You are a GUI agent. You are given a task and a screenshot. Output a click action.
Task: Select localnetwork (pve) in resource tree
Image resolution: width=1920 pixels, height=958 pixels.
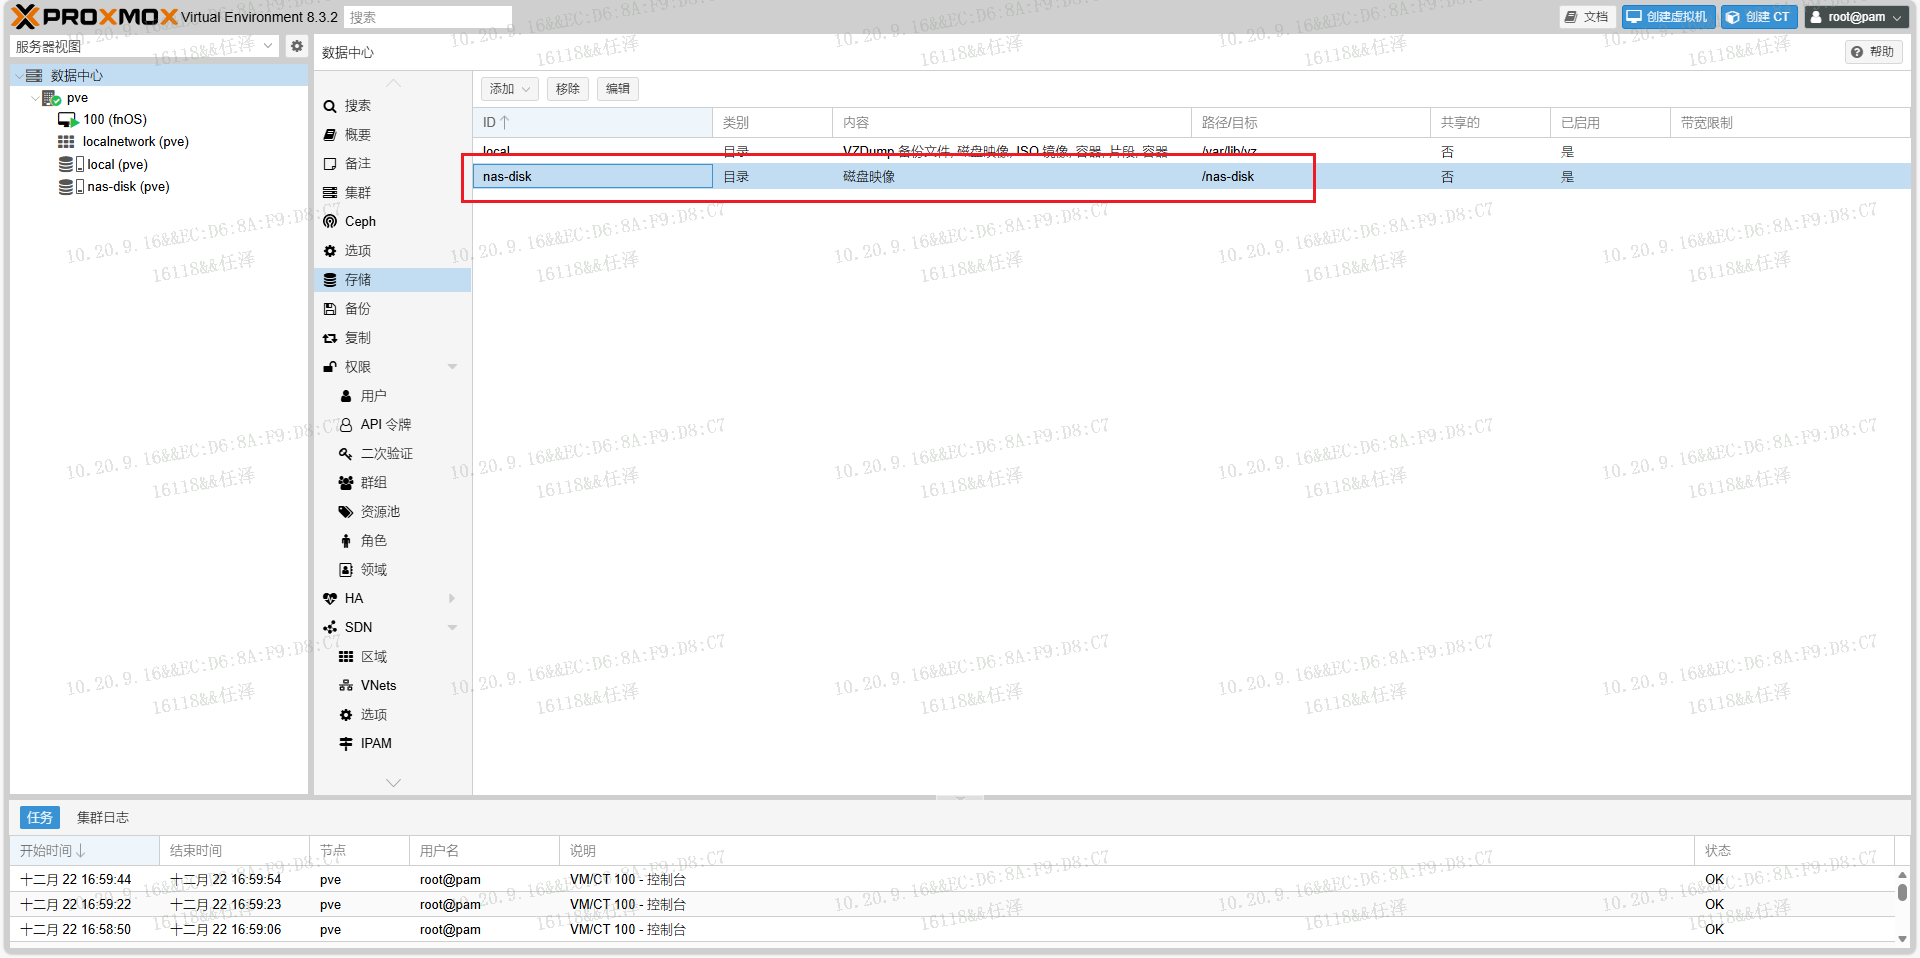[136, 142]
